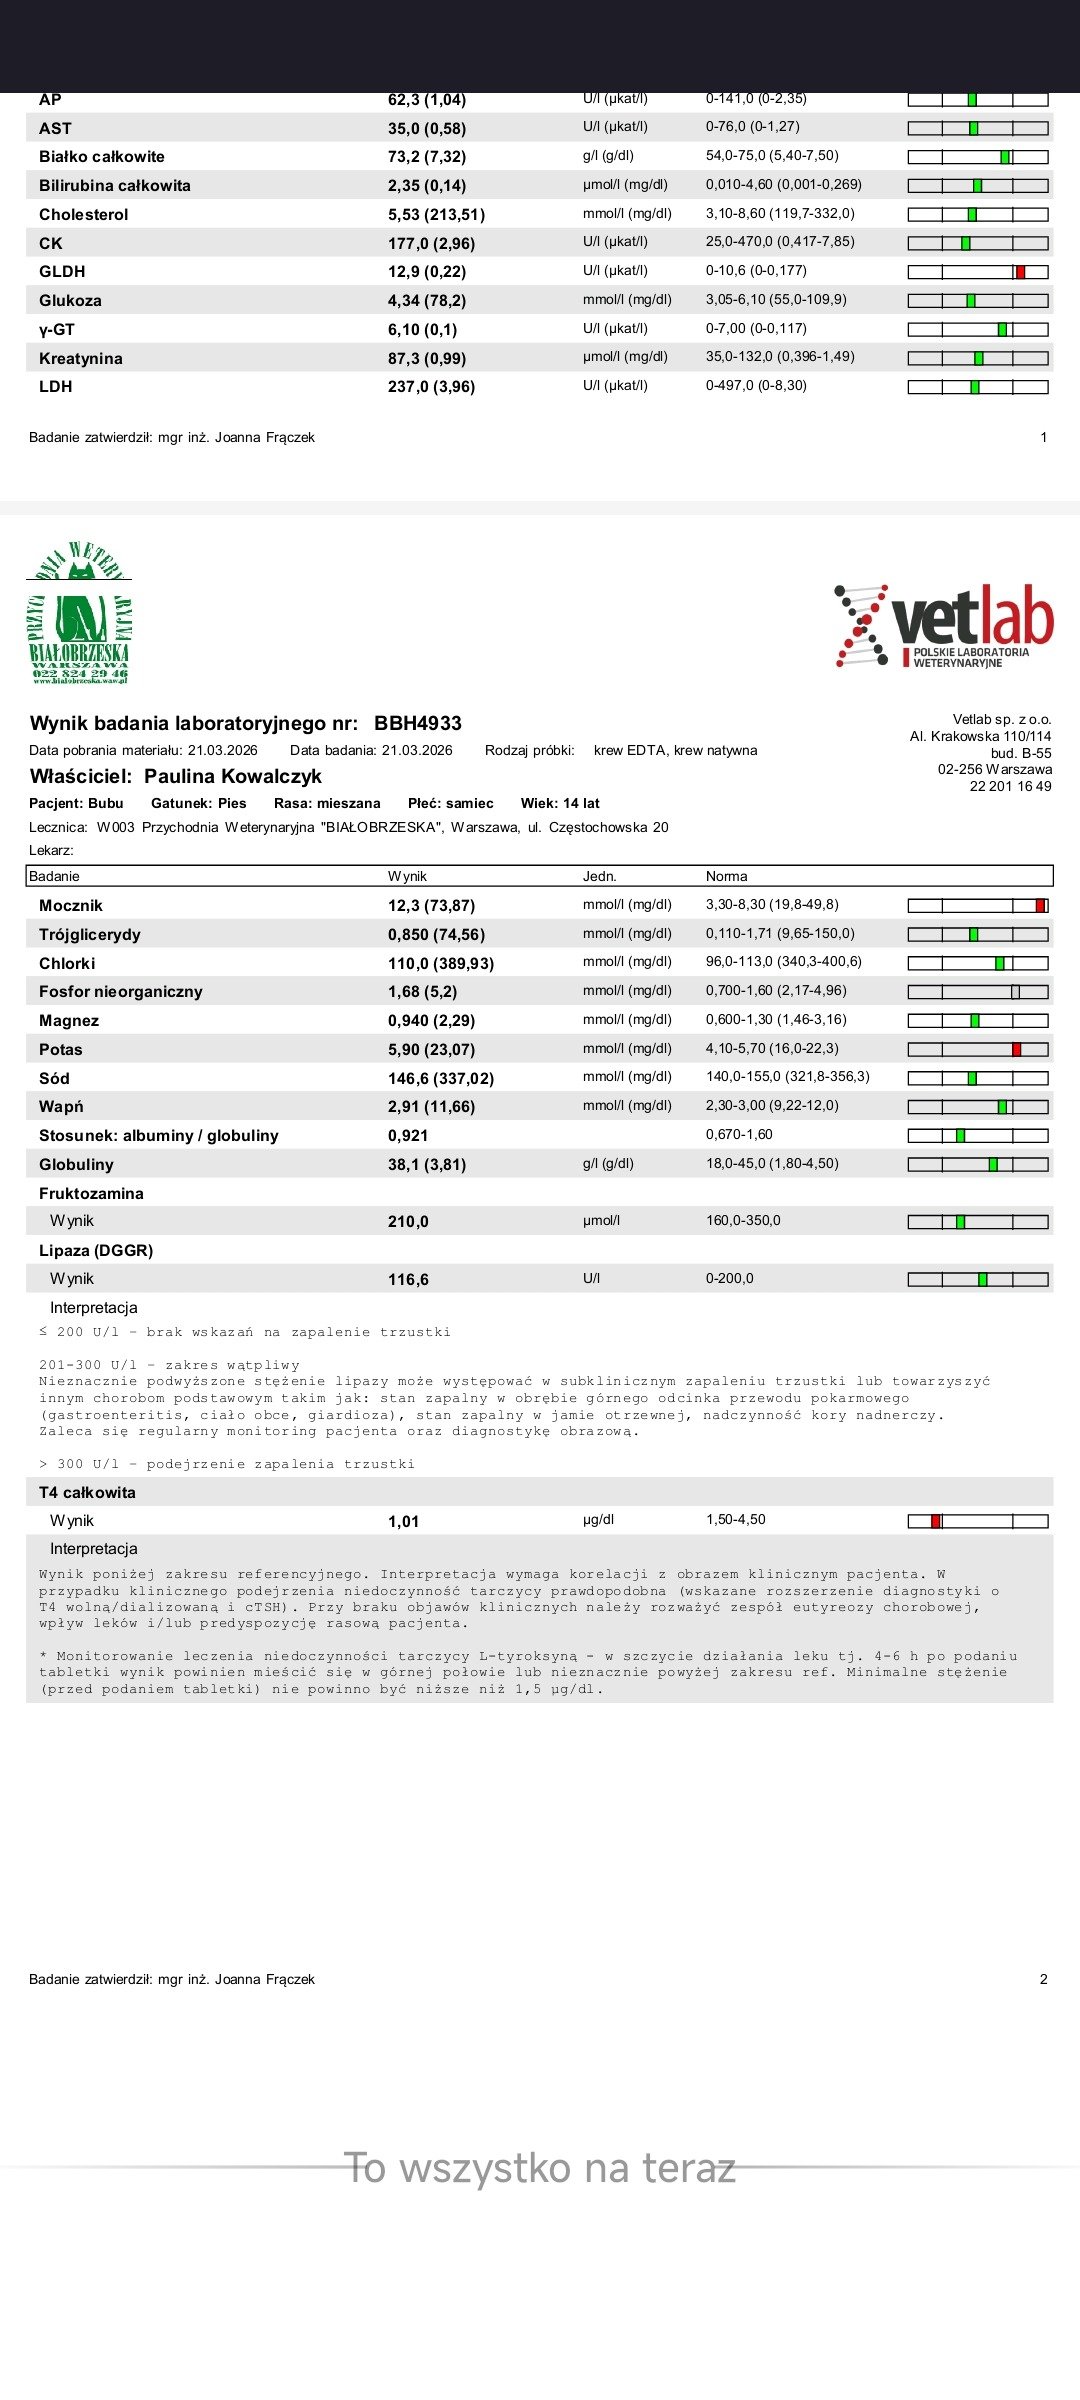Click the Lipaza range indicator bar
This screenshot has height=2400, width=1080.
978,1279
